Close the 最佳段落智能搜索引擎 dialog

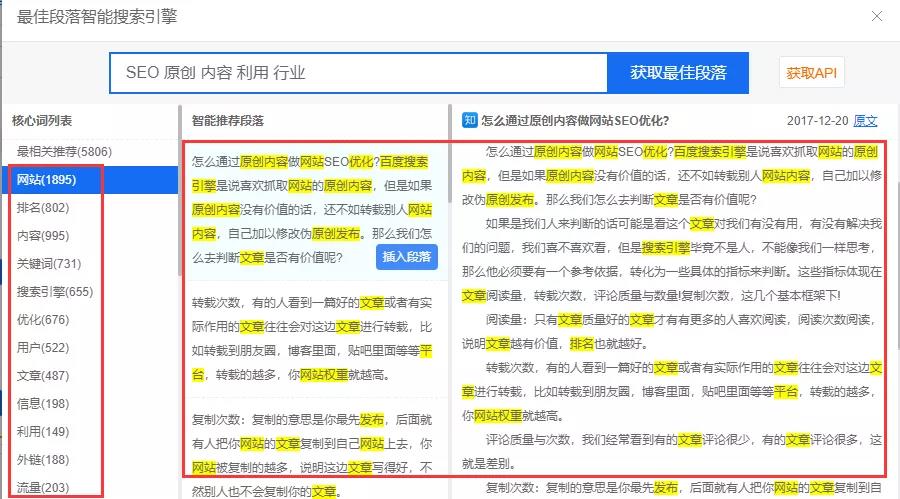point(877,17)
